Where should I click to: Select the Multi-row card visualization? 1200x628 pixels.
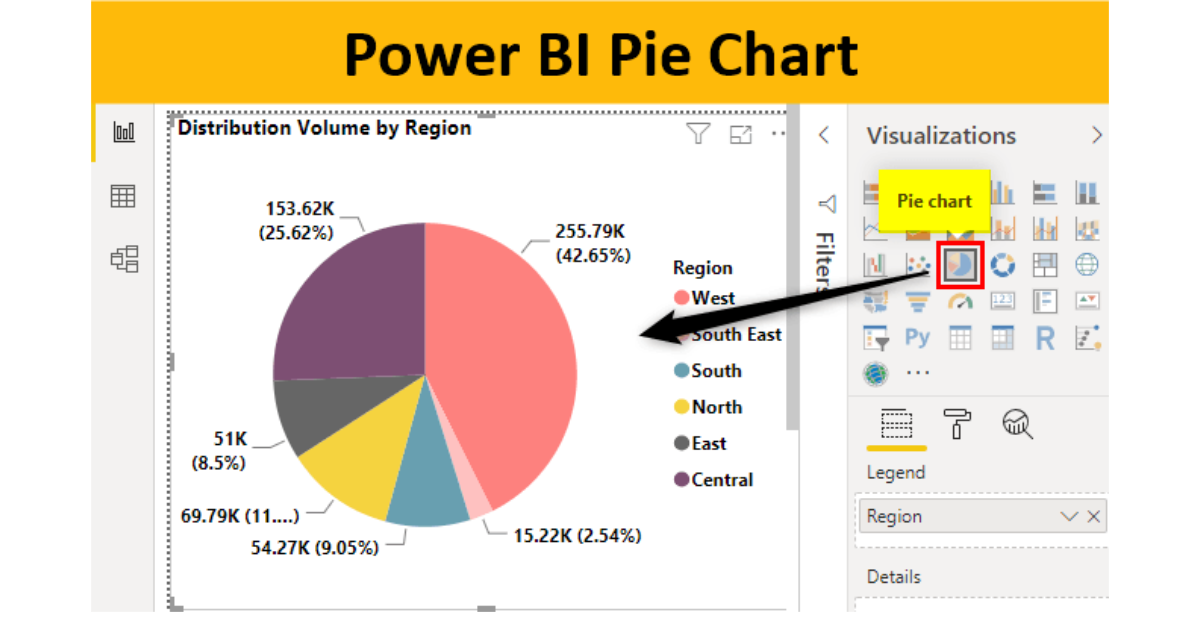(x=1045, y=300)
